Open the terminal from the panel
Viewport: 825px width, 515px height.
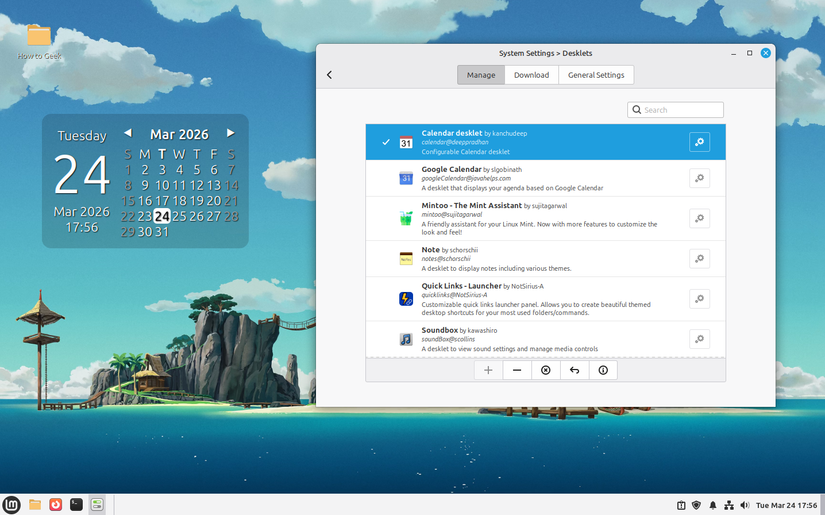tap(76, 505)
